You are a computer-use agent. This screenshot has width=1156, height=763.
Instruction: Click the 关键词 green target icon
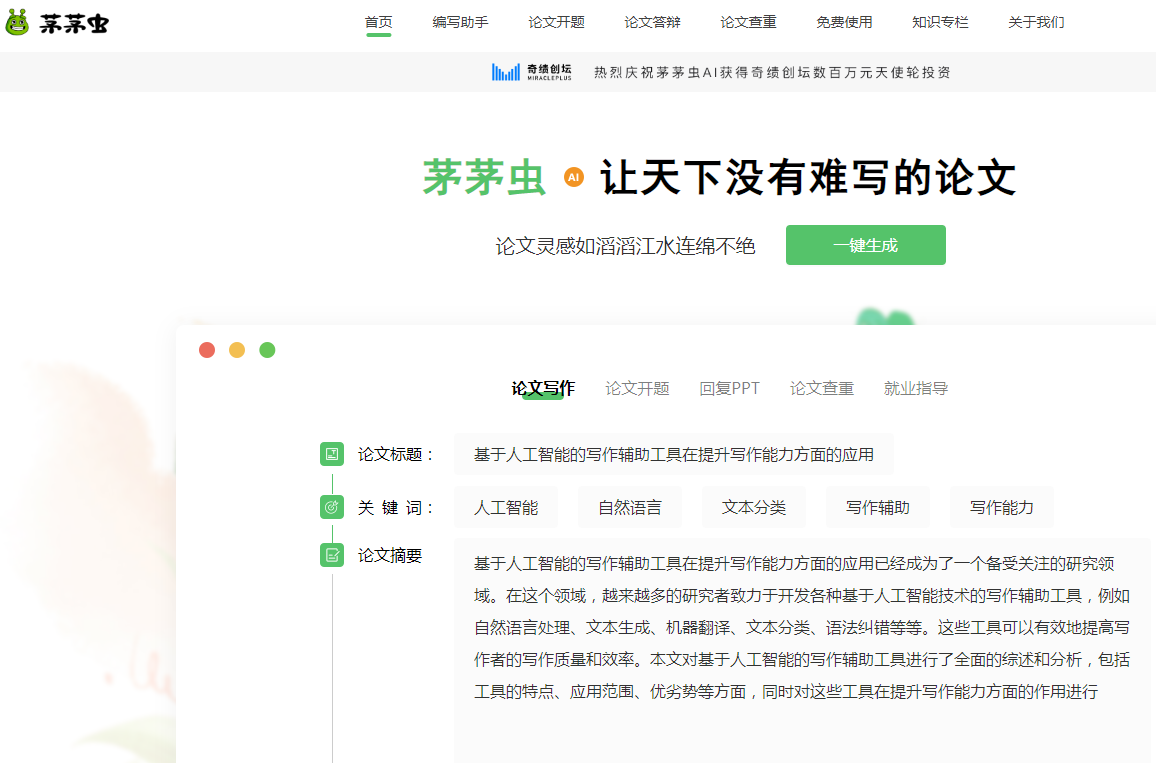[332, 507]
